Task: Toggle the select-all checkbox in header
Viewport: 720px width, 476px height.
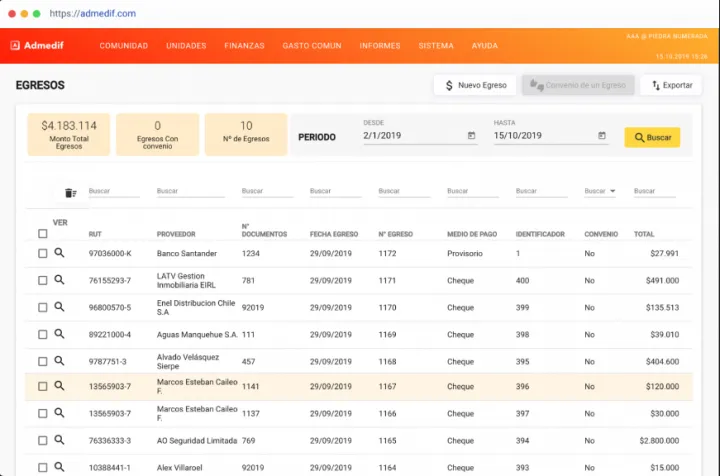Action: click(42, 234)
